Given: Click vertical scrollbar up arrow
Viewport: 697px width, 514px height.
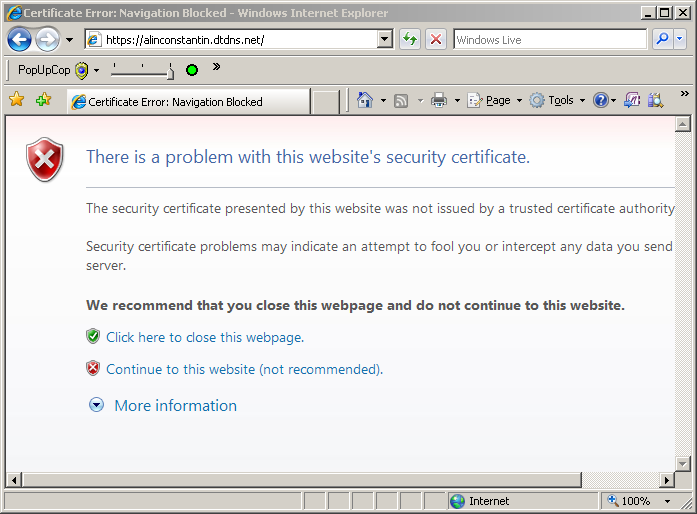Looking at the screenshot, I should pyautogui.click(x=682, y=124).
